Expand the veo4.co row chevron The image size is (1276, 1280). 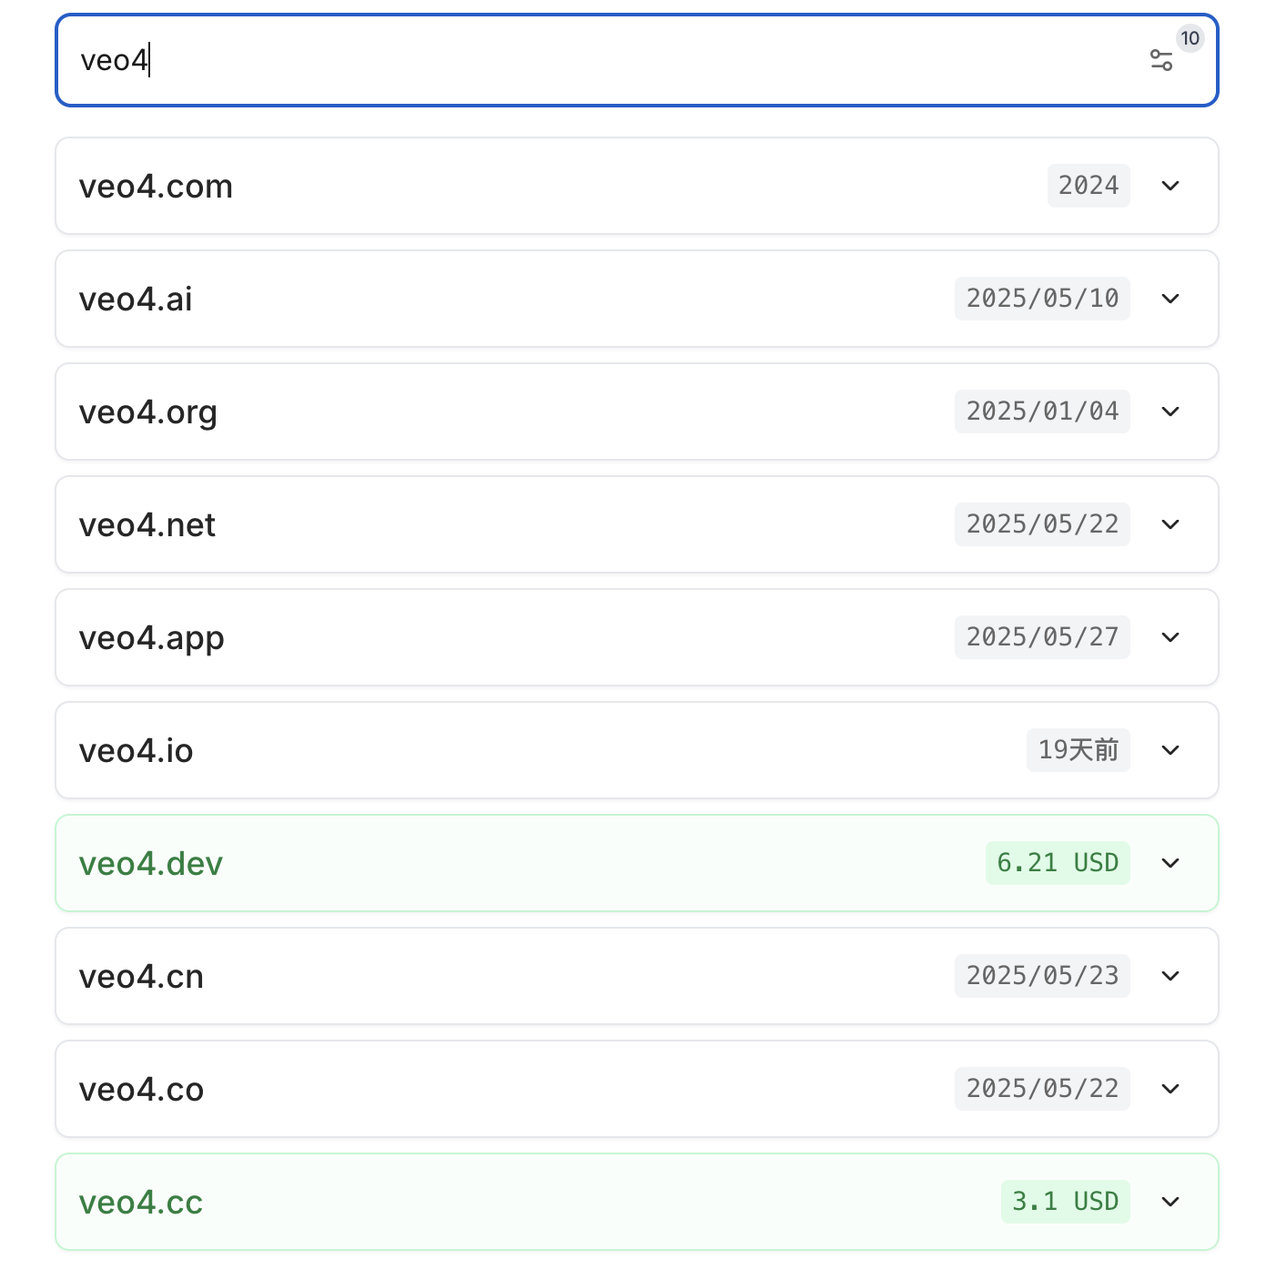pos(1170,1090)
